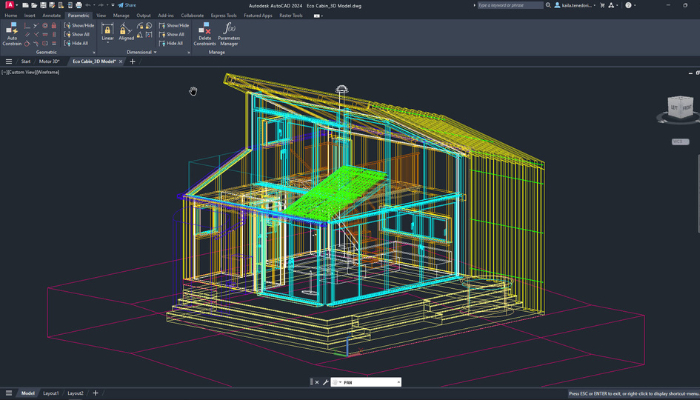This screenshot has width=700, height=400.
Task: Add a new drawing tab with plus button
Action: click(132, 62)
